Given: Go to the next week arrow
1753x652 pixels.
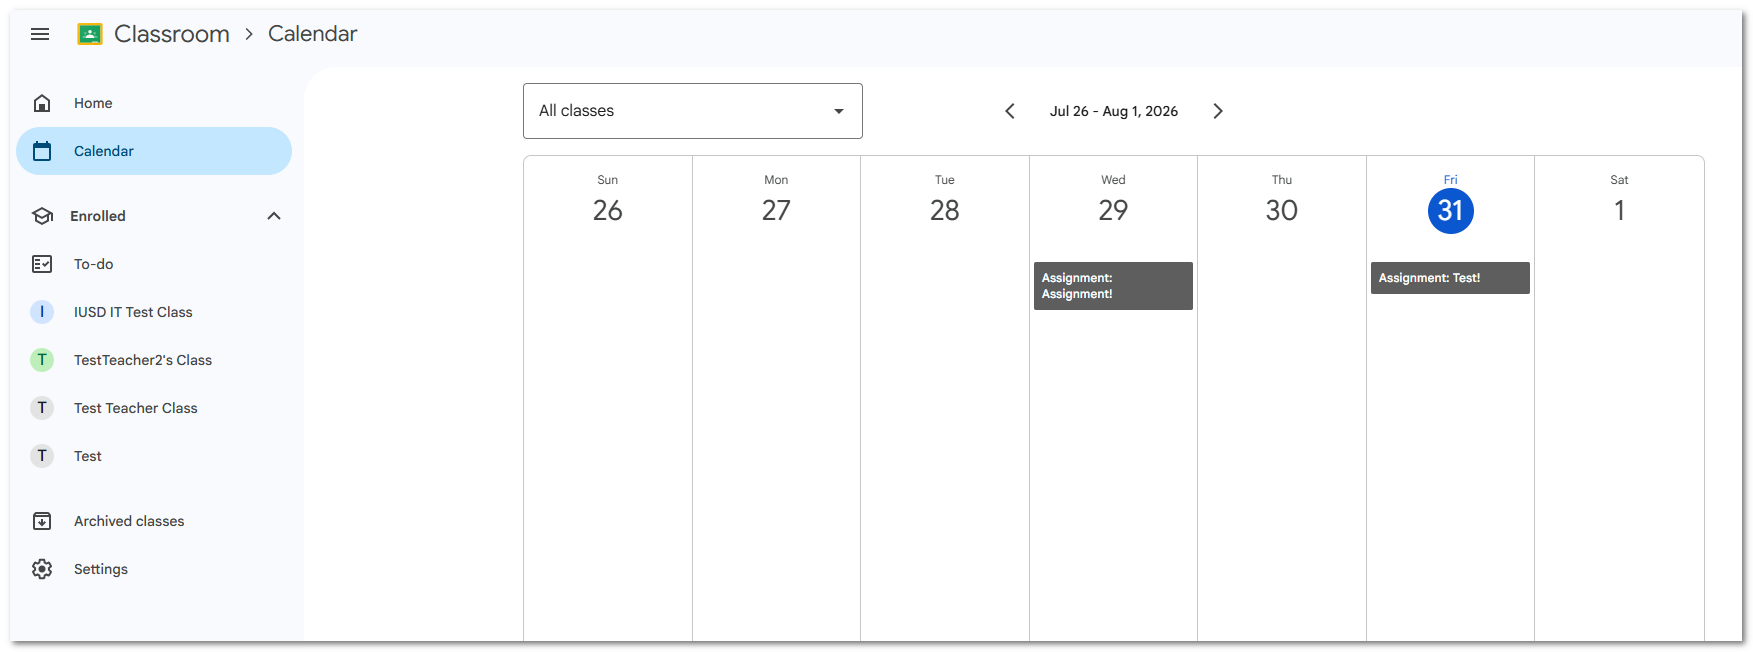Looking at the screenshot, I should click(1217, 111).
